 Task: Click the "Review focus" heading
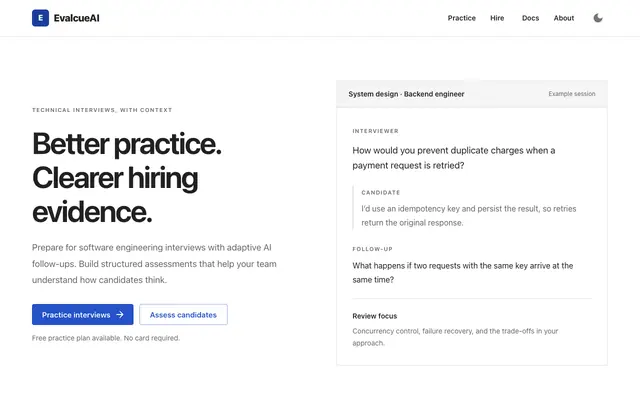click(375, 316)
